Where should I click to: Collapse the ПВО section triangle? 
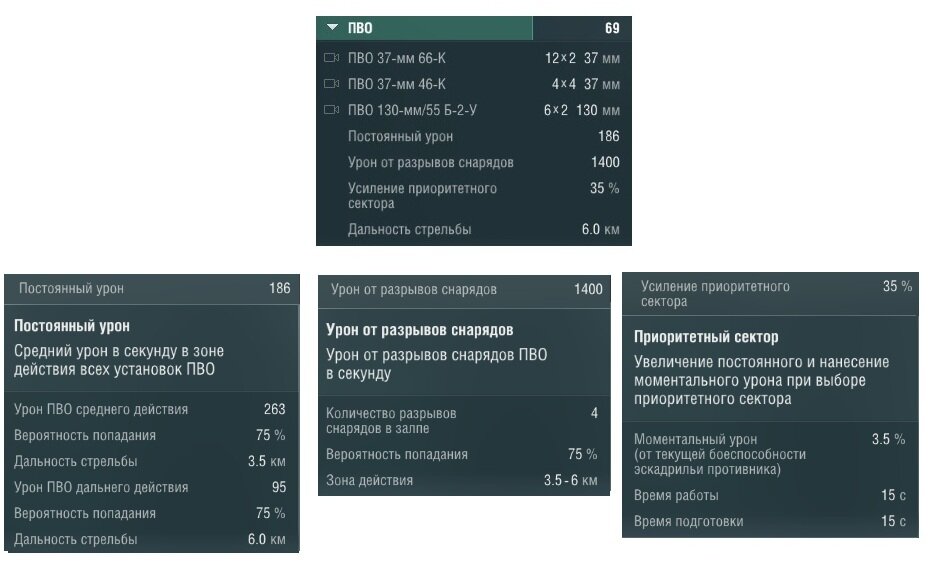332,28
